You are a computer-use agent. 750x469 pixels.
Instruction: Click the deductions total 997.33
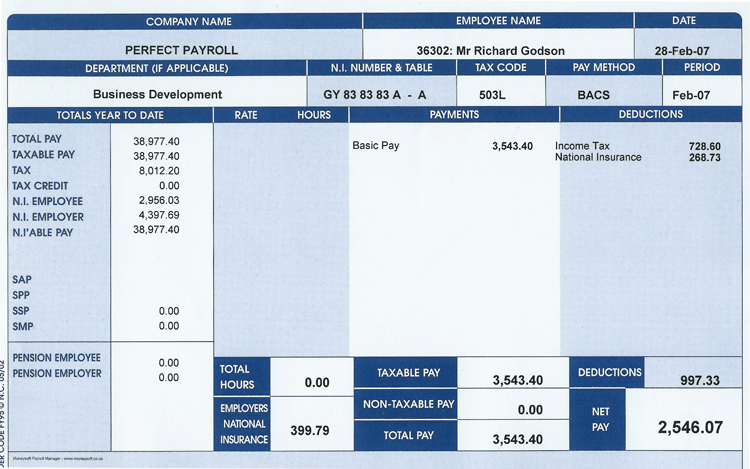coord(693,380)
